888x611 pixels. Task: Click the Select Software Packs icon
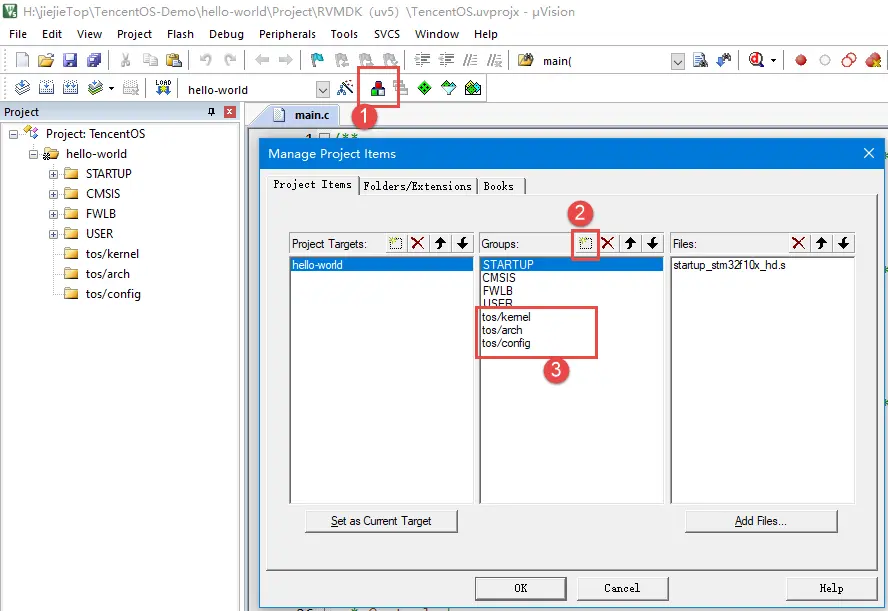point(449,88)
